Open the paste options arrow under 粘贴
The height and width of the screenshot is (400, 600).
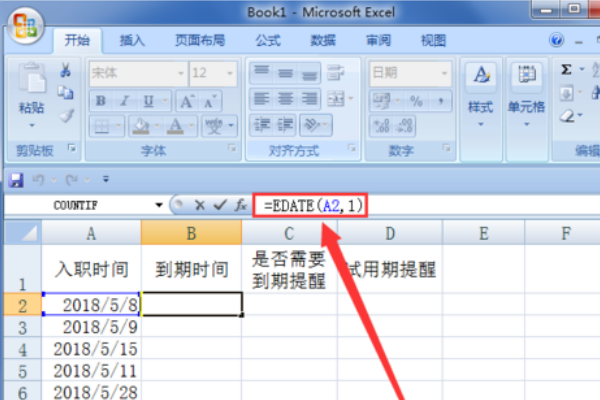coord(32,125)
